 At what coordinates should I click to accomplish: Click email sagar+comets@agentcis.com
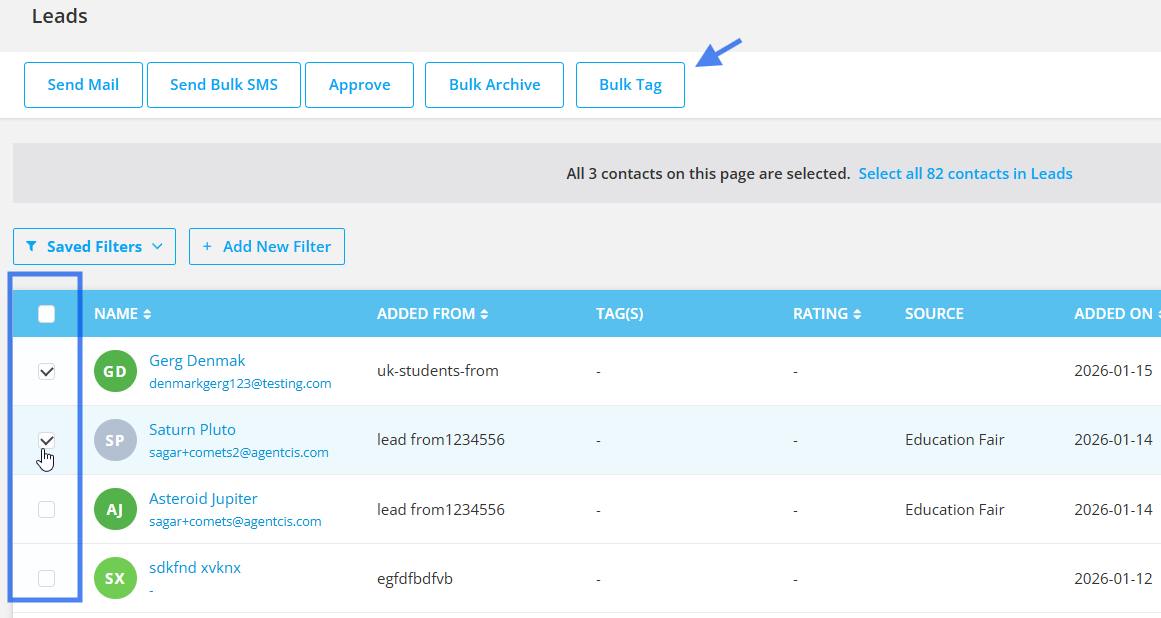[x=235, y=521]
